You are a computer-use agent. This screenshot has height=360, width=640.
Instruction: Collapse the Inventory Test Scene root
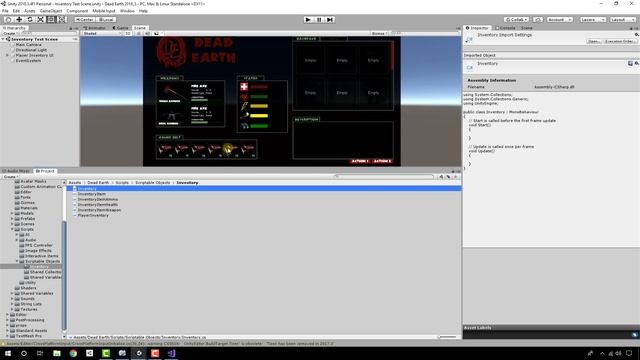3,39
